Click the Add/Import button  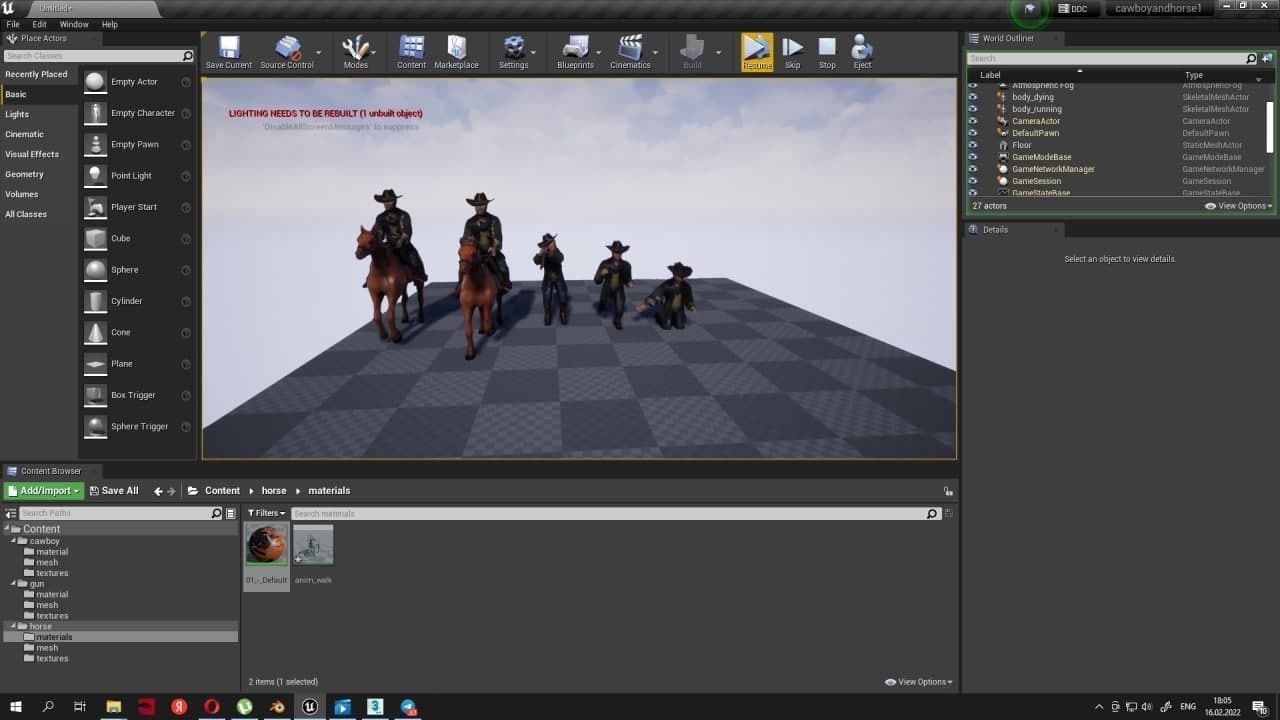click(x=43, y=491)
